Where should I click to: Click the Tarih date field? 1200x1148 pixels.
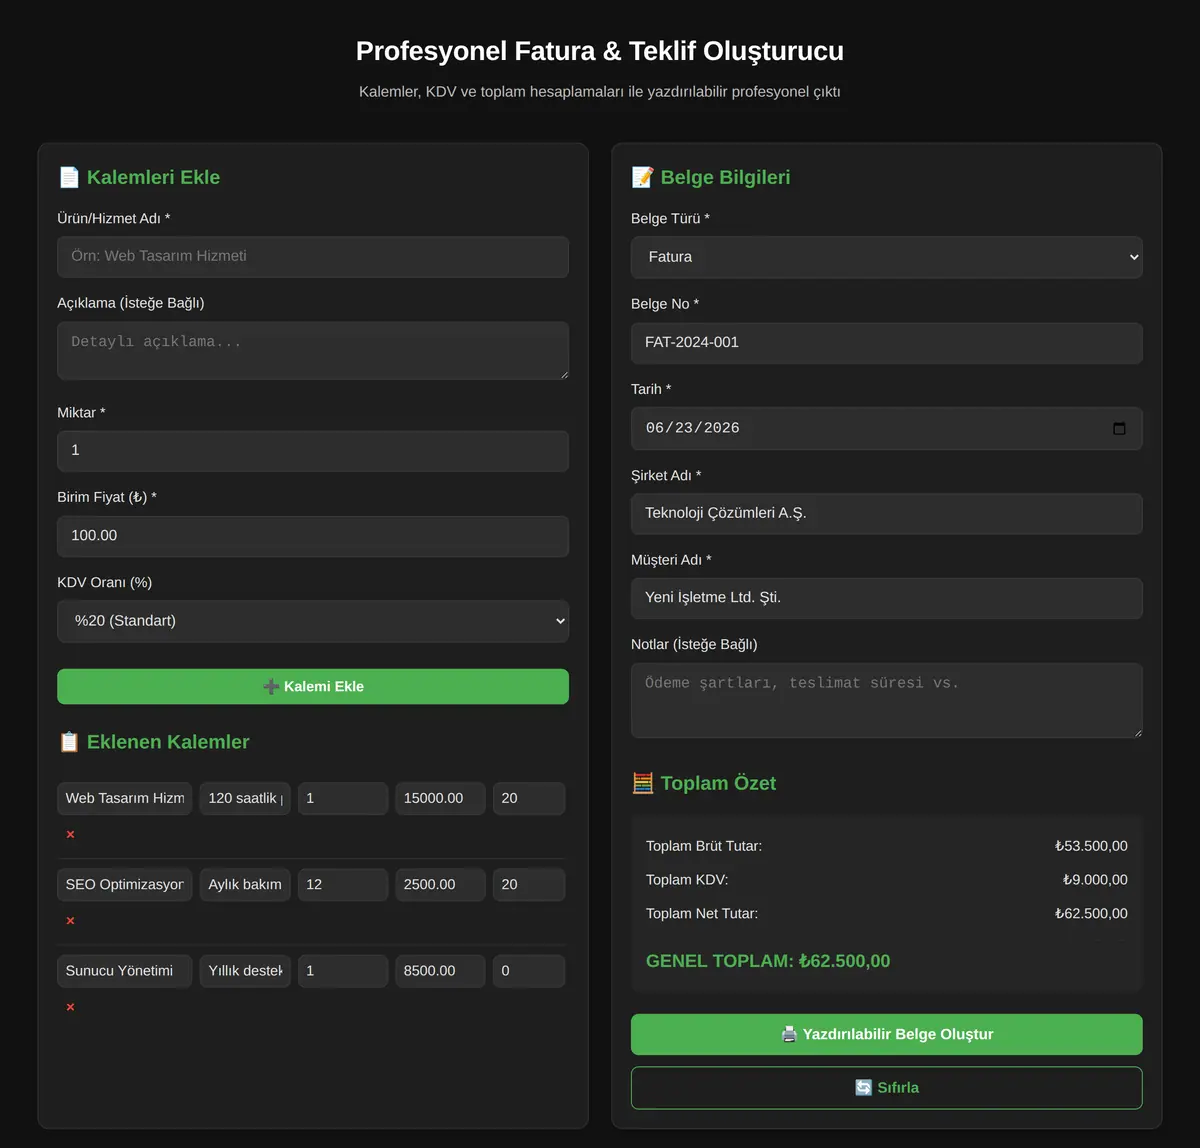pyautogui.click(x=886, y=428)
